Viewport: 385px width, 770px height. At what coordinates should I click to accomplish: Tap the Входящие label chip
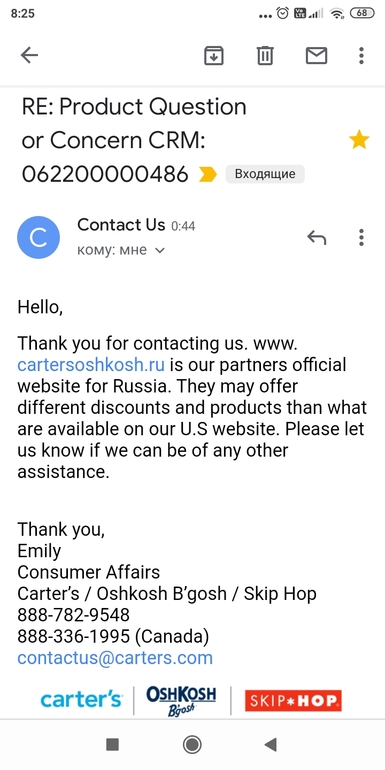[265, 174]
